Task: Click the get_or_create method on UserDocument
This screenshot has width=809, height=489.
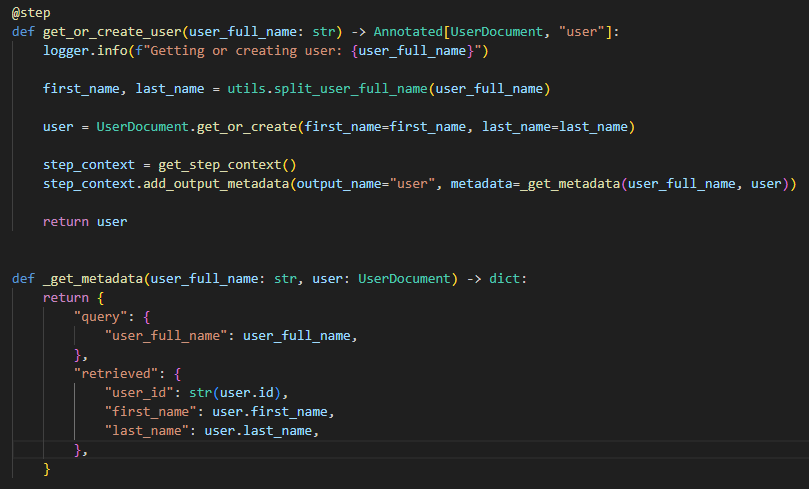Action: pyautogui.click(x=247, y=127)
